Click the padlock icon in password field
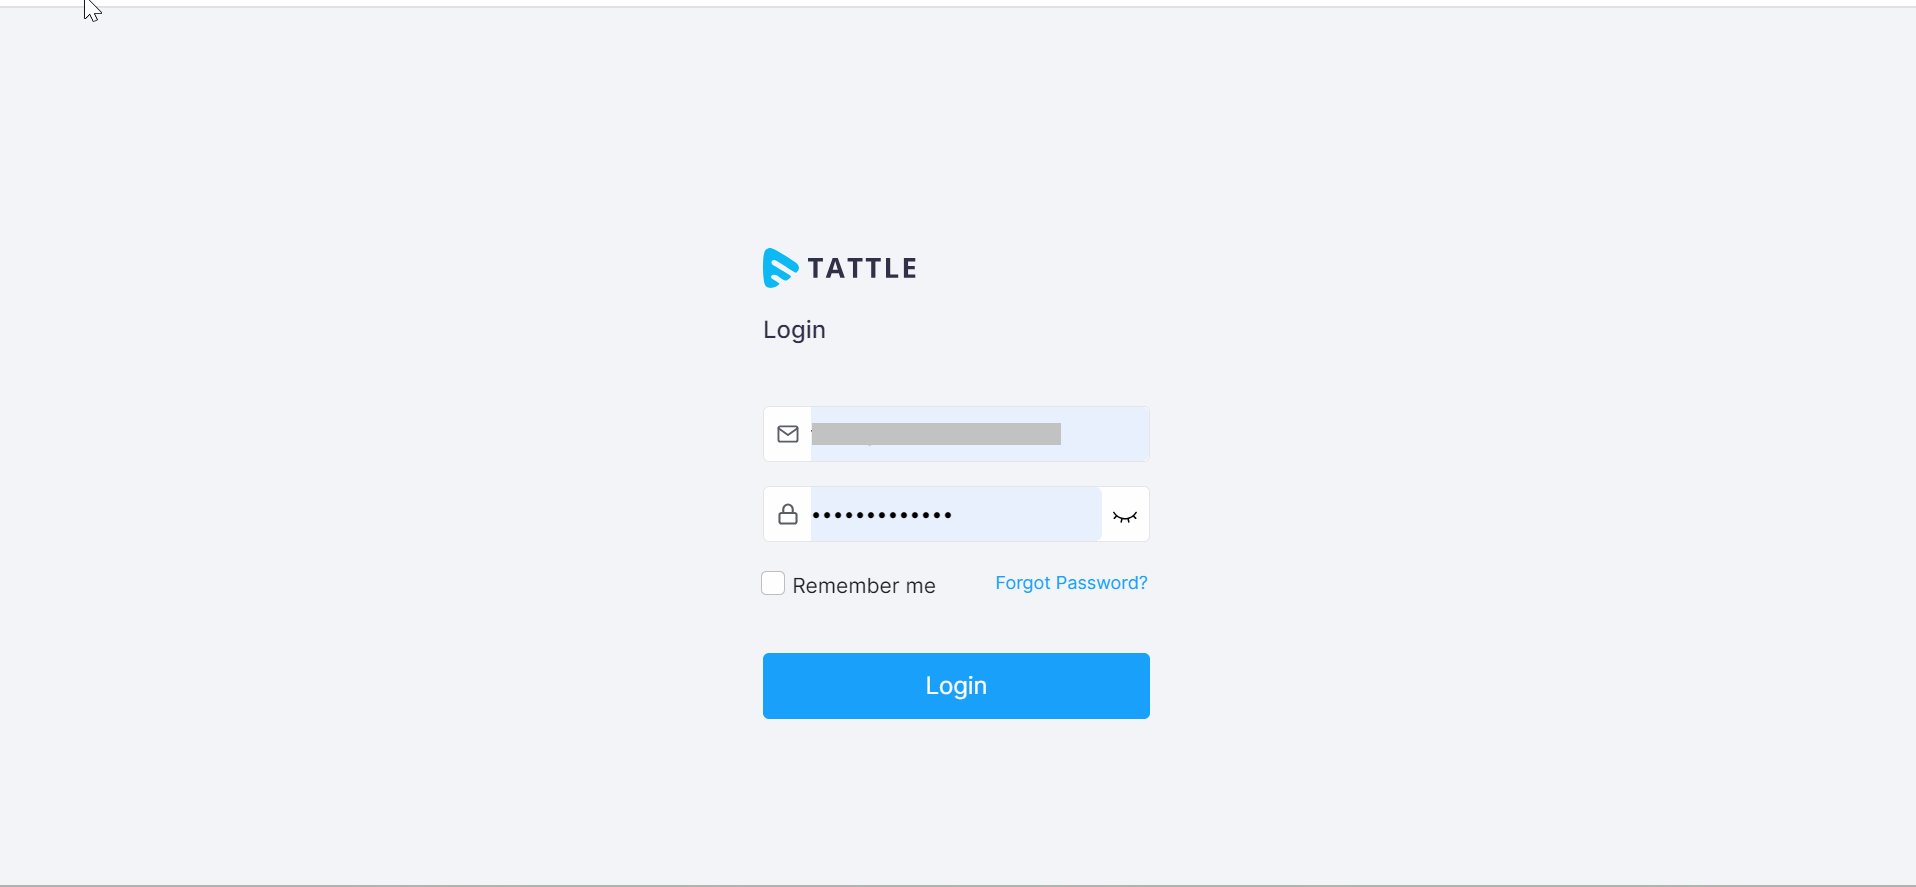This screenshot has height=887, width=1916. click(788, 514)
